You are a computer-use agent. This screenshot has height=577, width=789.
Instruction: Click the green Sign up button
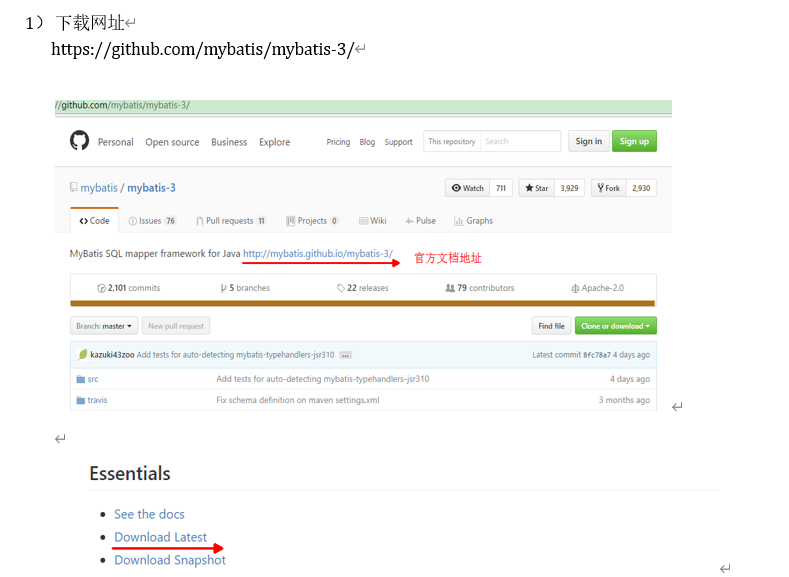click(634, 141)
